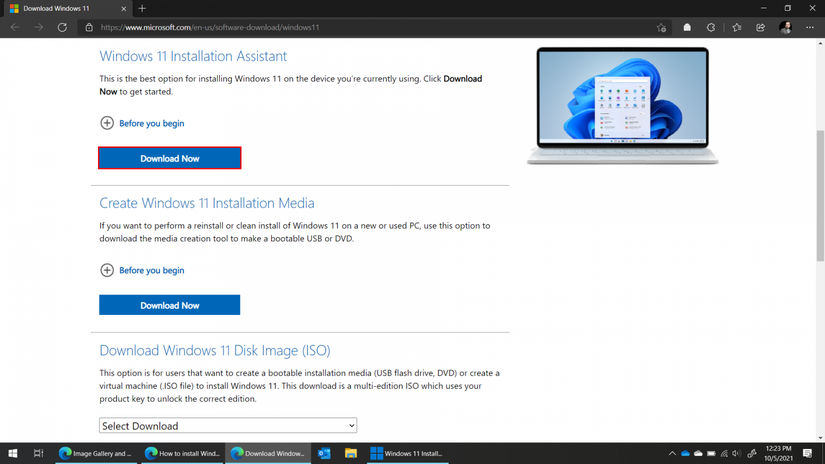Viewport: 825px width, 464px height.
Task: Show hidden system tray icons chevron
Action: pos(672,453)
